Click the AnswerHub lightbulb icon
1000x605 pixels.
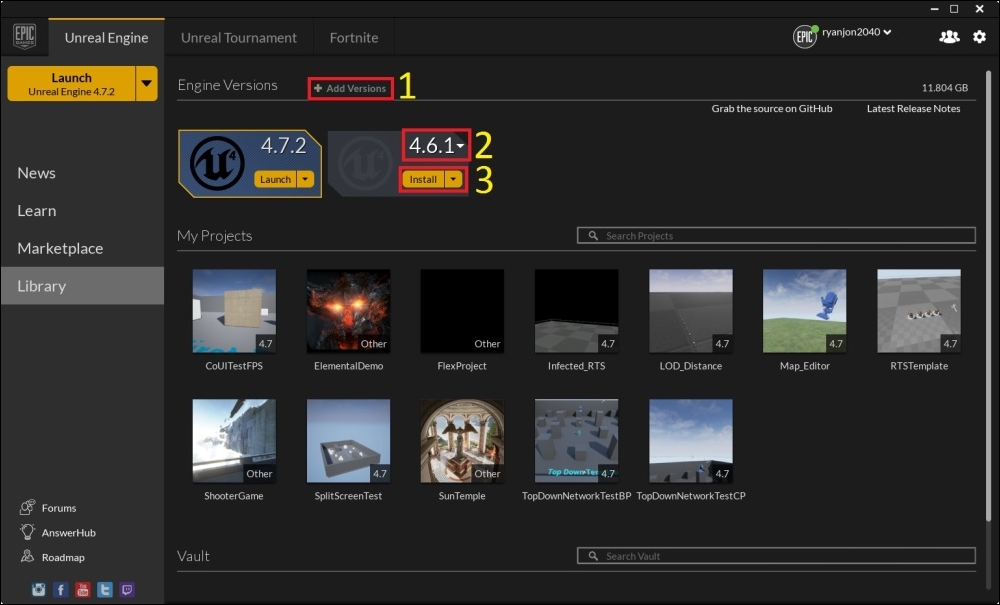pos(27,532)
